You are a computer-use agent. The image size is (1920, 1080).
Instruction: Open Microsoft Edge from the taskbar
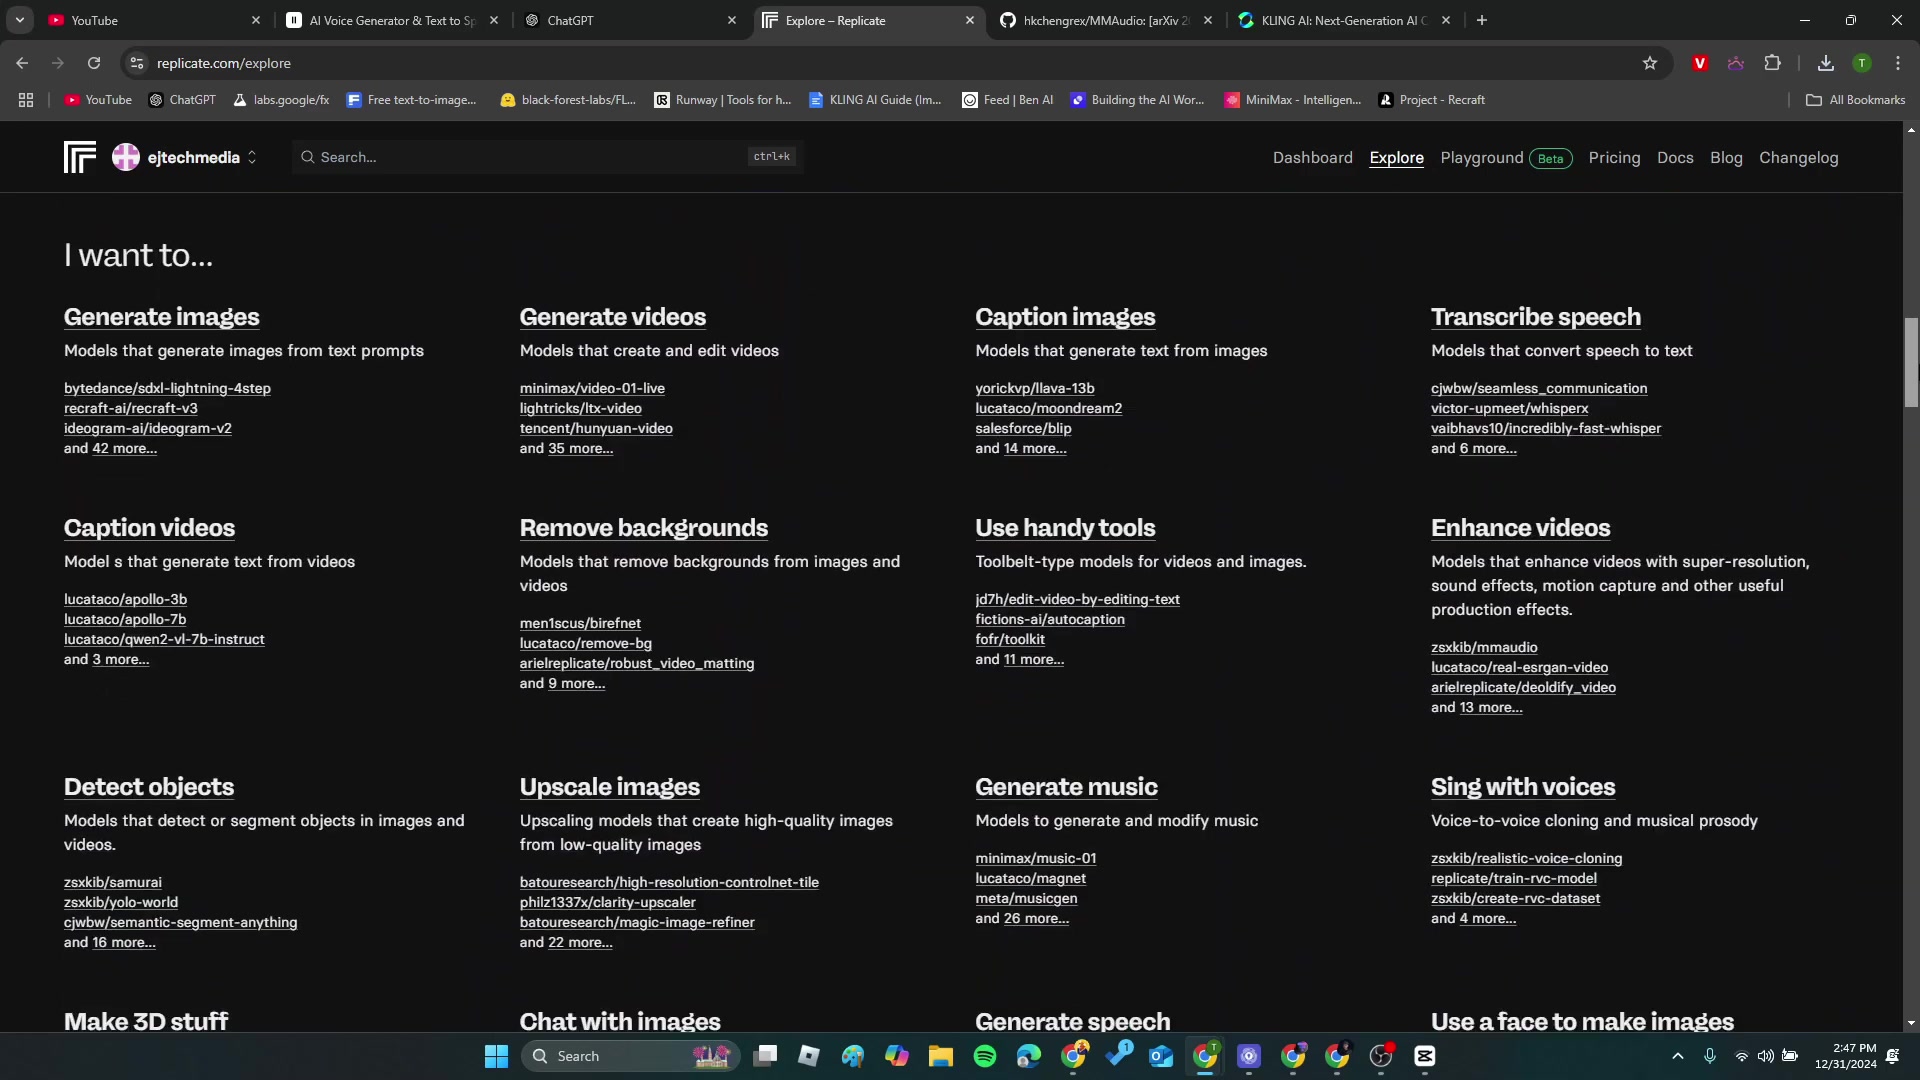1029,1056
